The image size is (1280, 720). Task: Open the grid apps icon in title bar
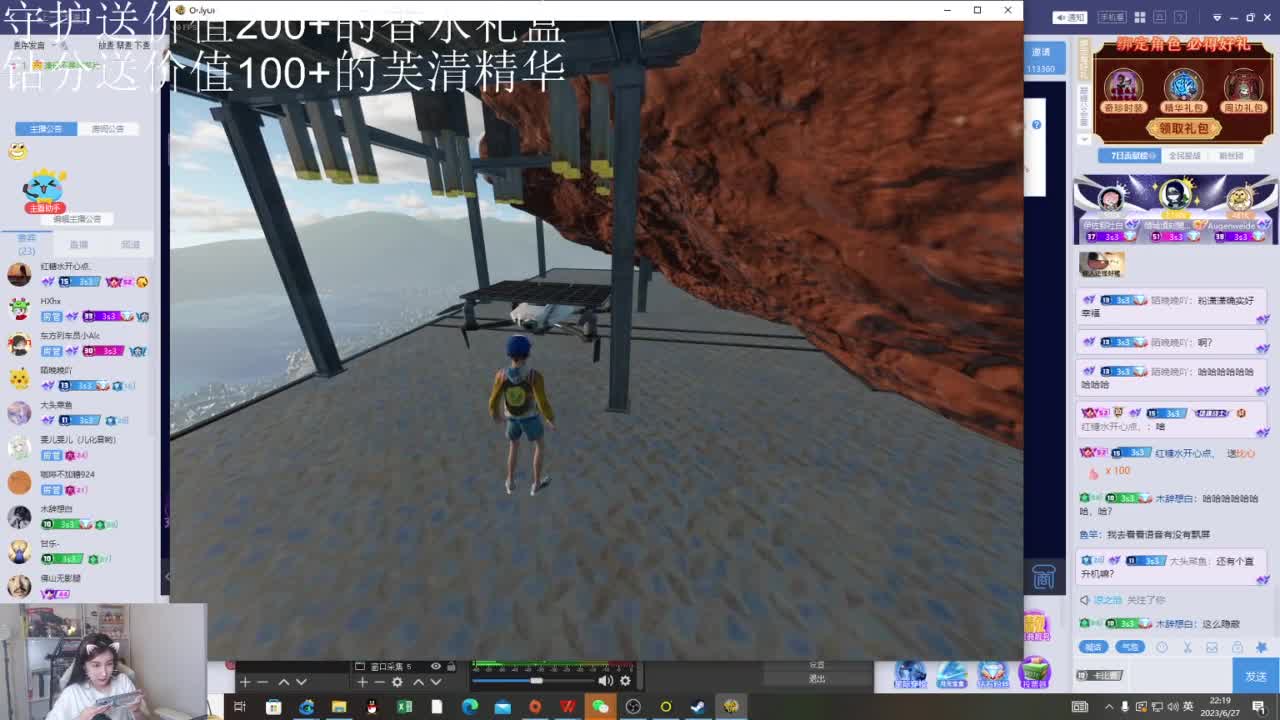click(x=1142, y=17)
